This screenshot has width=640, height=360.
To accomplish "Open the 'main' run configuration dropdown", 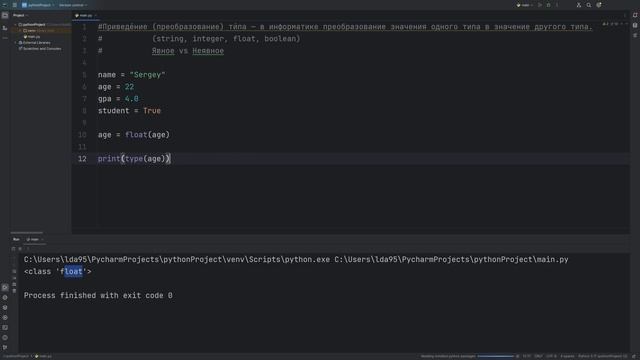I will [x=524, y=5].
